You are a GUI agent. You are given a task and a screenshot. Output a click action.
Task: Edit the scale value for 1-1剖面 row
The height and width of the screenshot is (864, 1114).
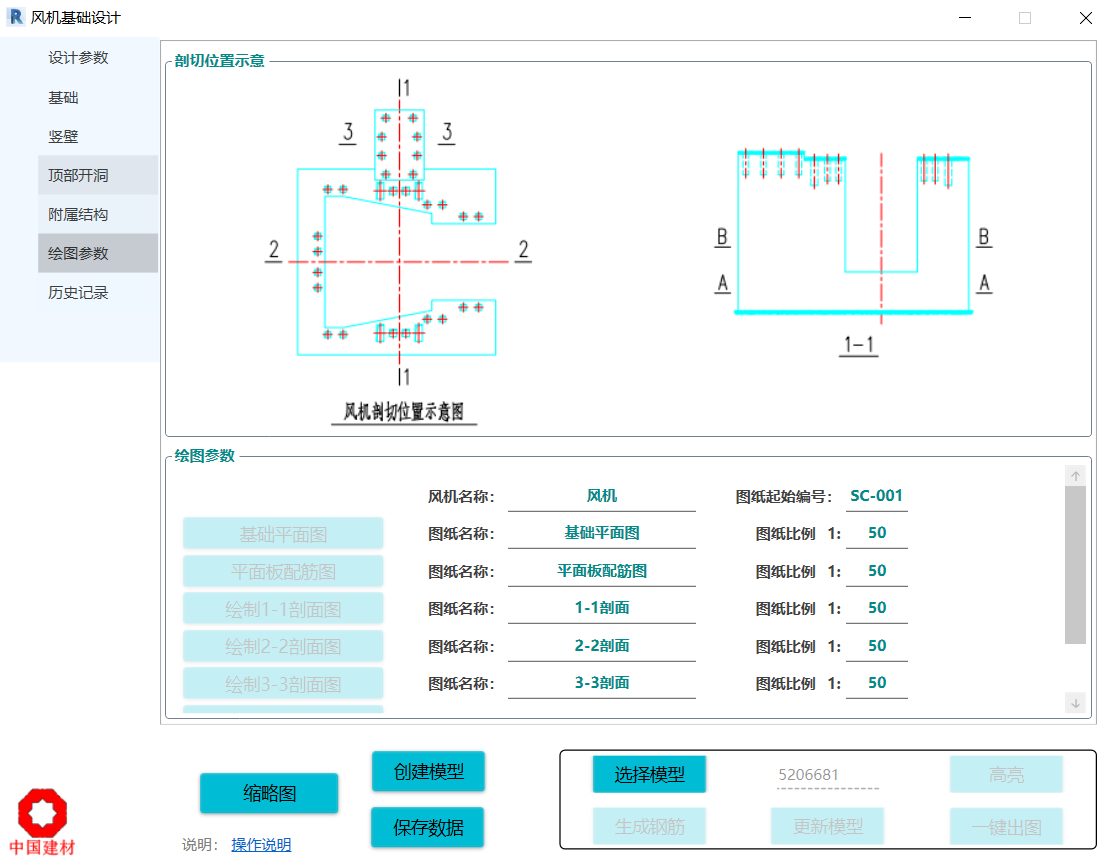[877, 608]
